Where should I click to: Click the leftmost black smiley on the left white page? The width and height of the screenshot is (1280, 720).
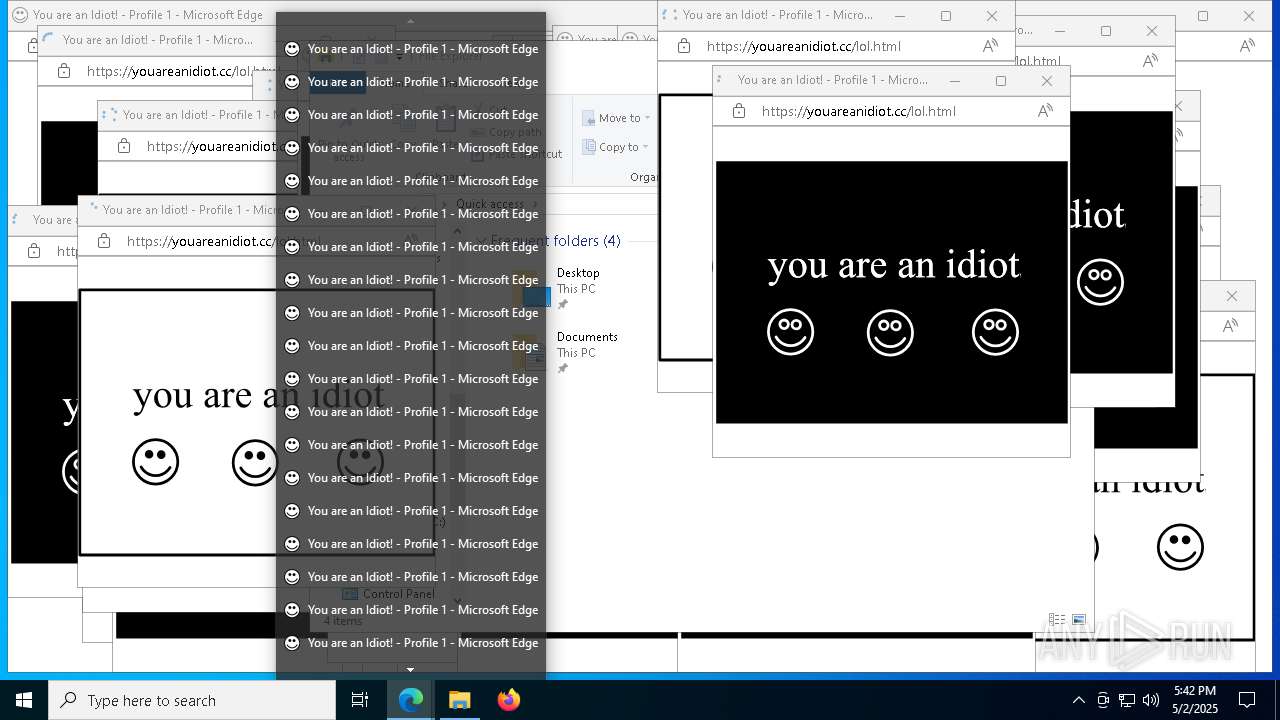(155, 462)
